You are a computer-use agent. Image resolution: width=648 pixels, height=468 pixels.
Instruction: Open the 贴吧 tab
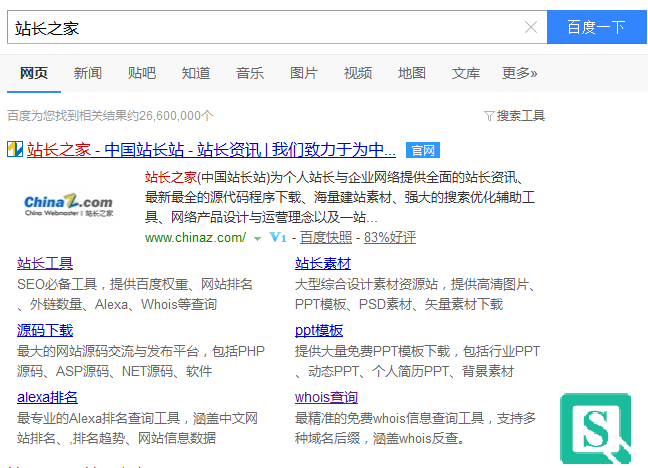[x=142, y=73]
